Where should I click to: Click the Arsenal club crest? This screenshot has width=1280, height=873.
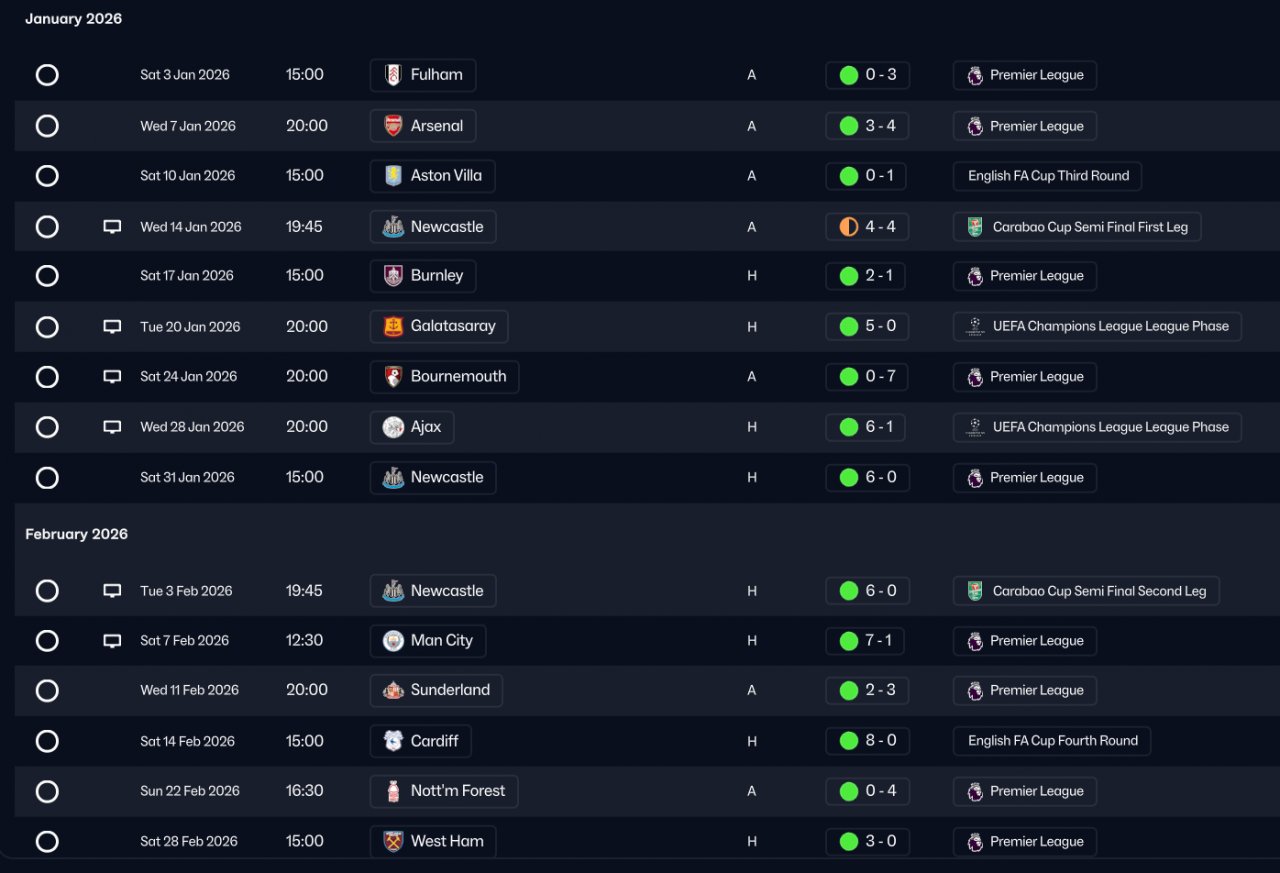[x=393, y=126]
